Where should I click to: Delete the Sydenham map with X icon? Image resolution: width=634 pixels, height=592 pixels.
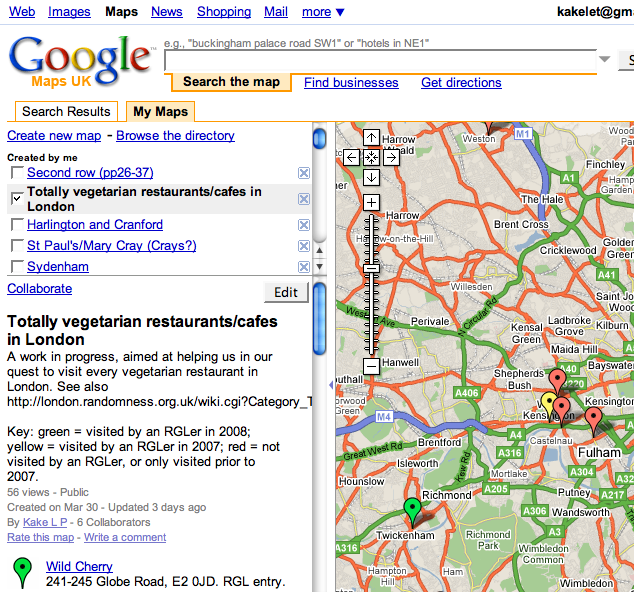pyautogui.click(x=304, y=267)
